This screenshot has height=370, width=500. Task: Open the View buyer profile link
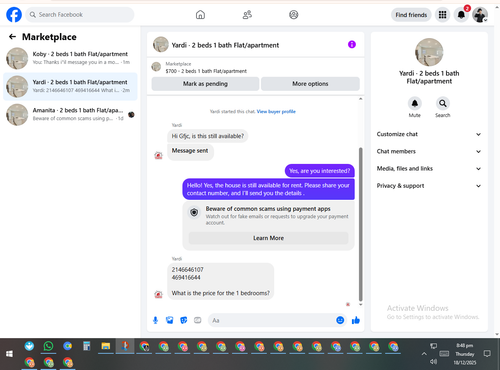coord(276,111)
